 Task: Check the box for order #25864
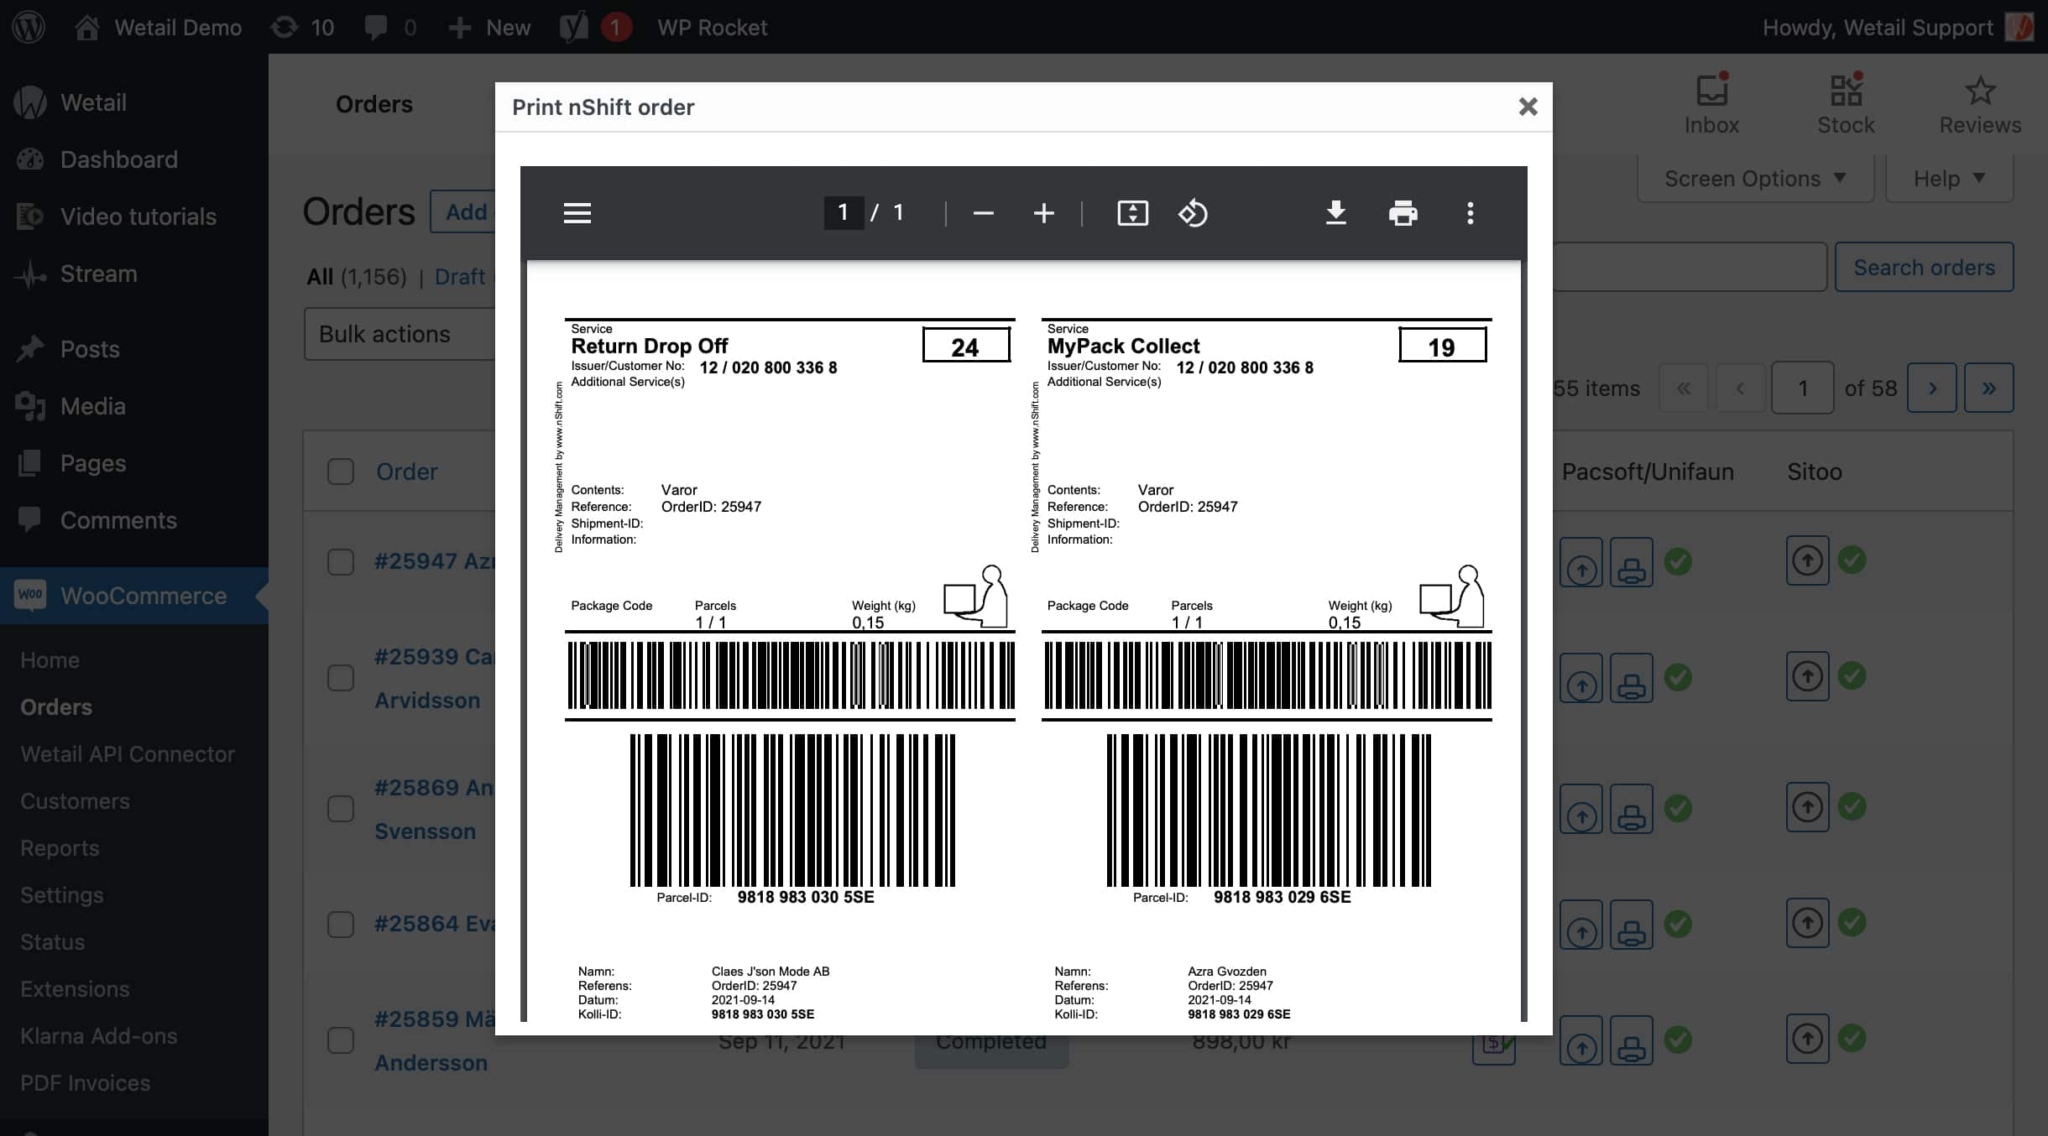coord(340,924)
